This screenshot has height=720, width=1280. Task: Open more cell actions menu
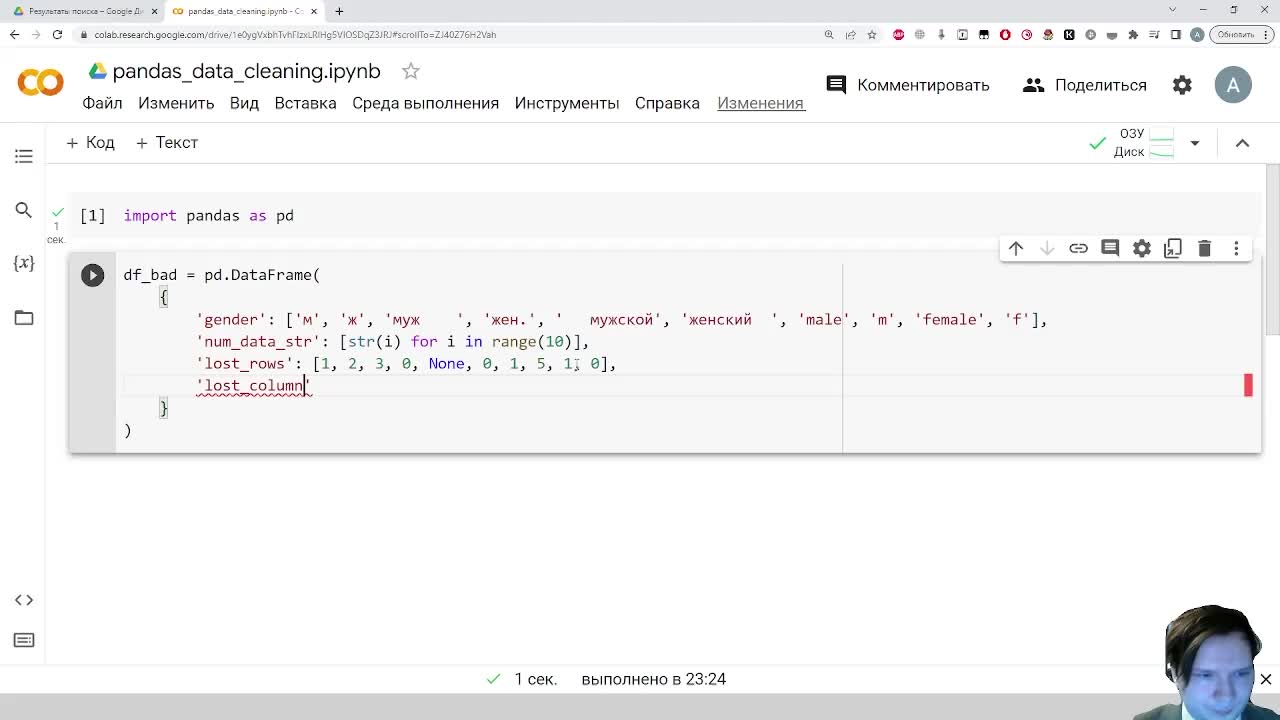pyautogui.click(x=1236, y=248)
